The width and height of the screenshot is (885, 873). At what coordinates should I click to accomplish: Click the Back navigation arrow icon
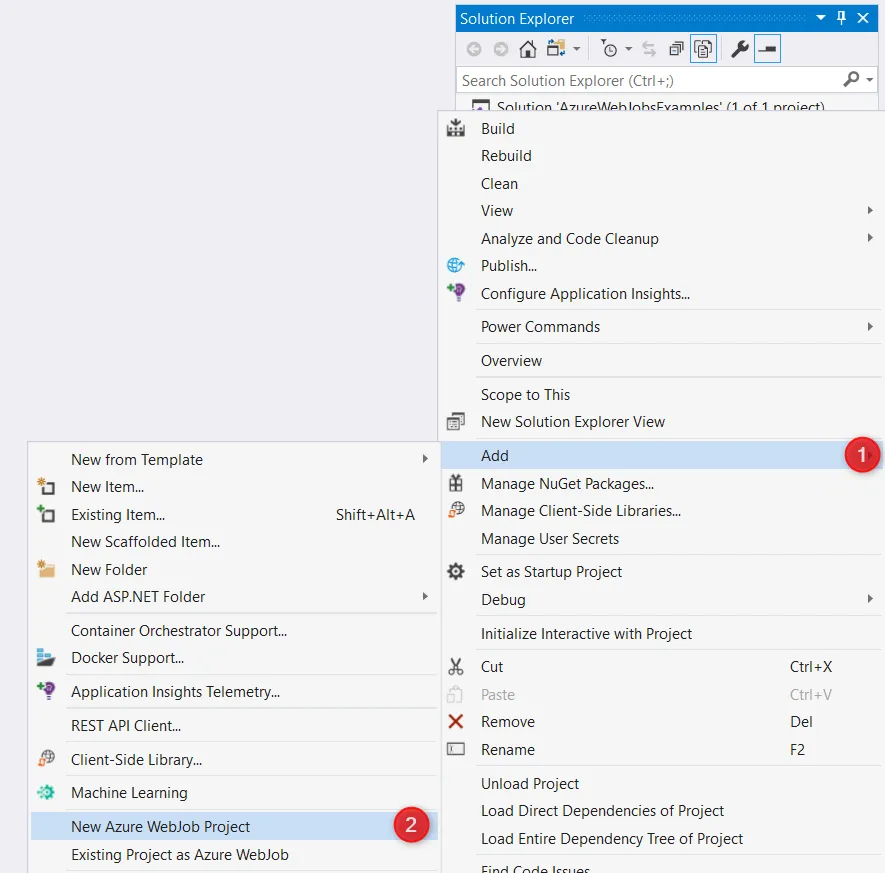point(474,49)
